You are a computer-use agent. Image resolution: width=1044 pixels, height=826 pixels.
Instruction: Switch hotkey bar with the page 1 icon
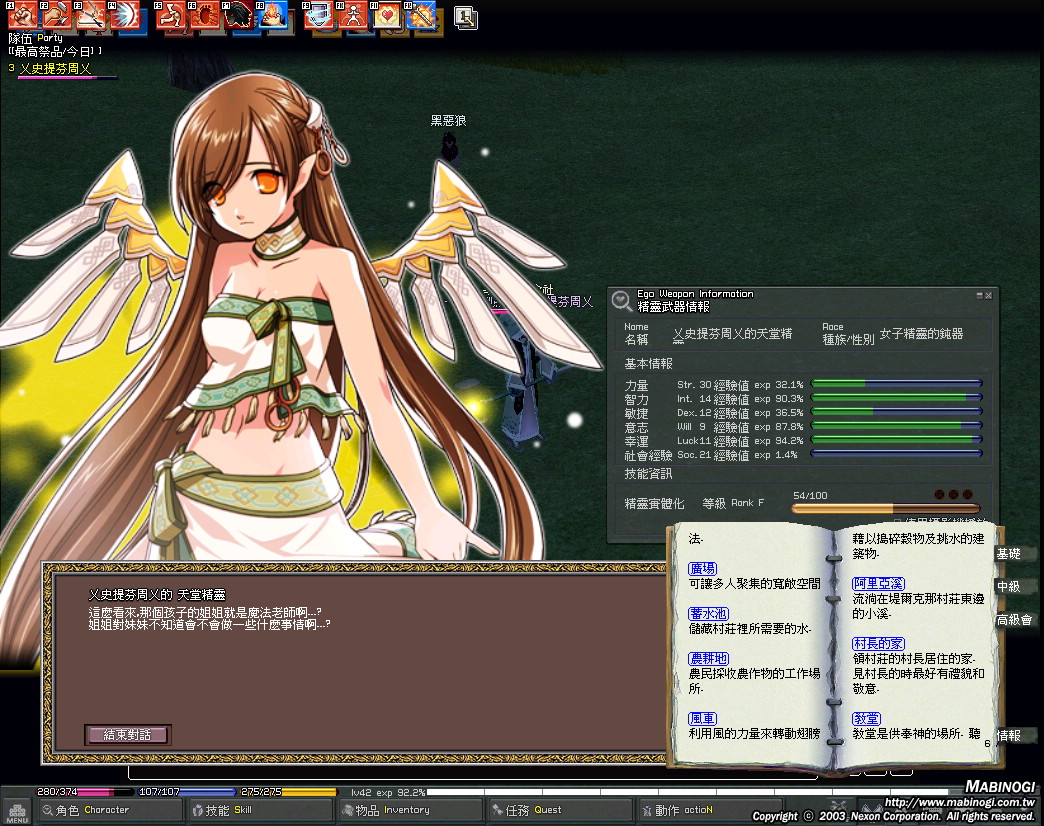click(465, 16)
